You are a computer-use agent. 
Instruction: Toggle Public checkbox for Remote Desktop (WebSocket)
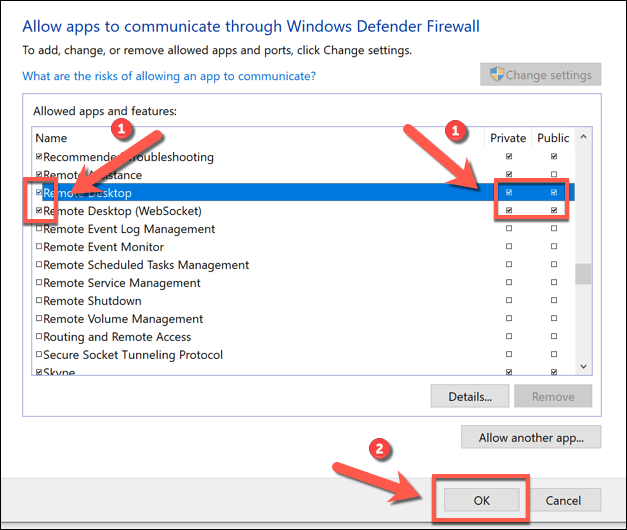click(x=554, y=211)
